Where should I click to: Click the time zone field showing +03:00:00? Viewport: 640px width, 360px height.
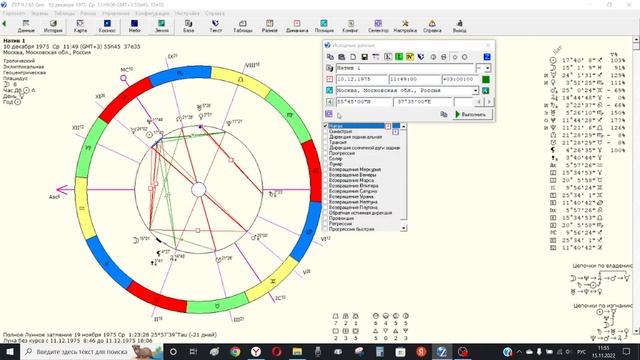tap(460, 79)
